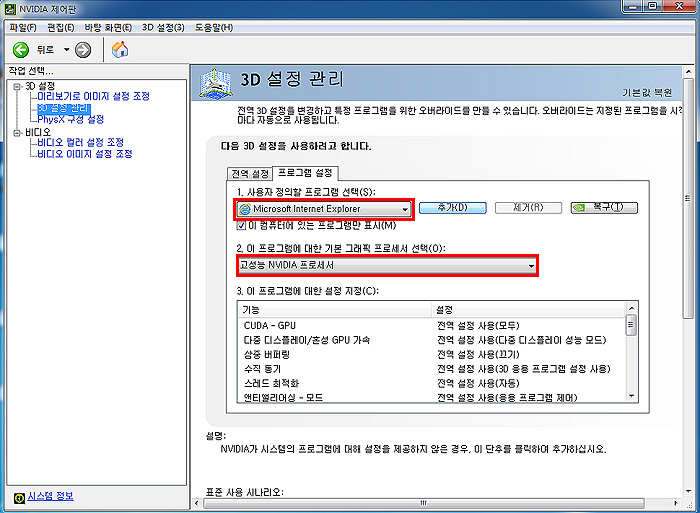Click the 전역 설정 사용(모두) value
Screen dimensions: 700x513
[x=478, y=325]
